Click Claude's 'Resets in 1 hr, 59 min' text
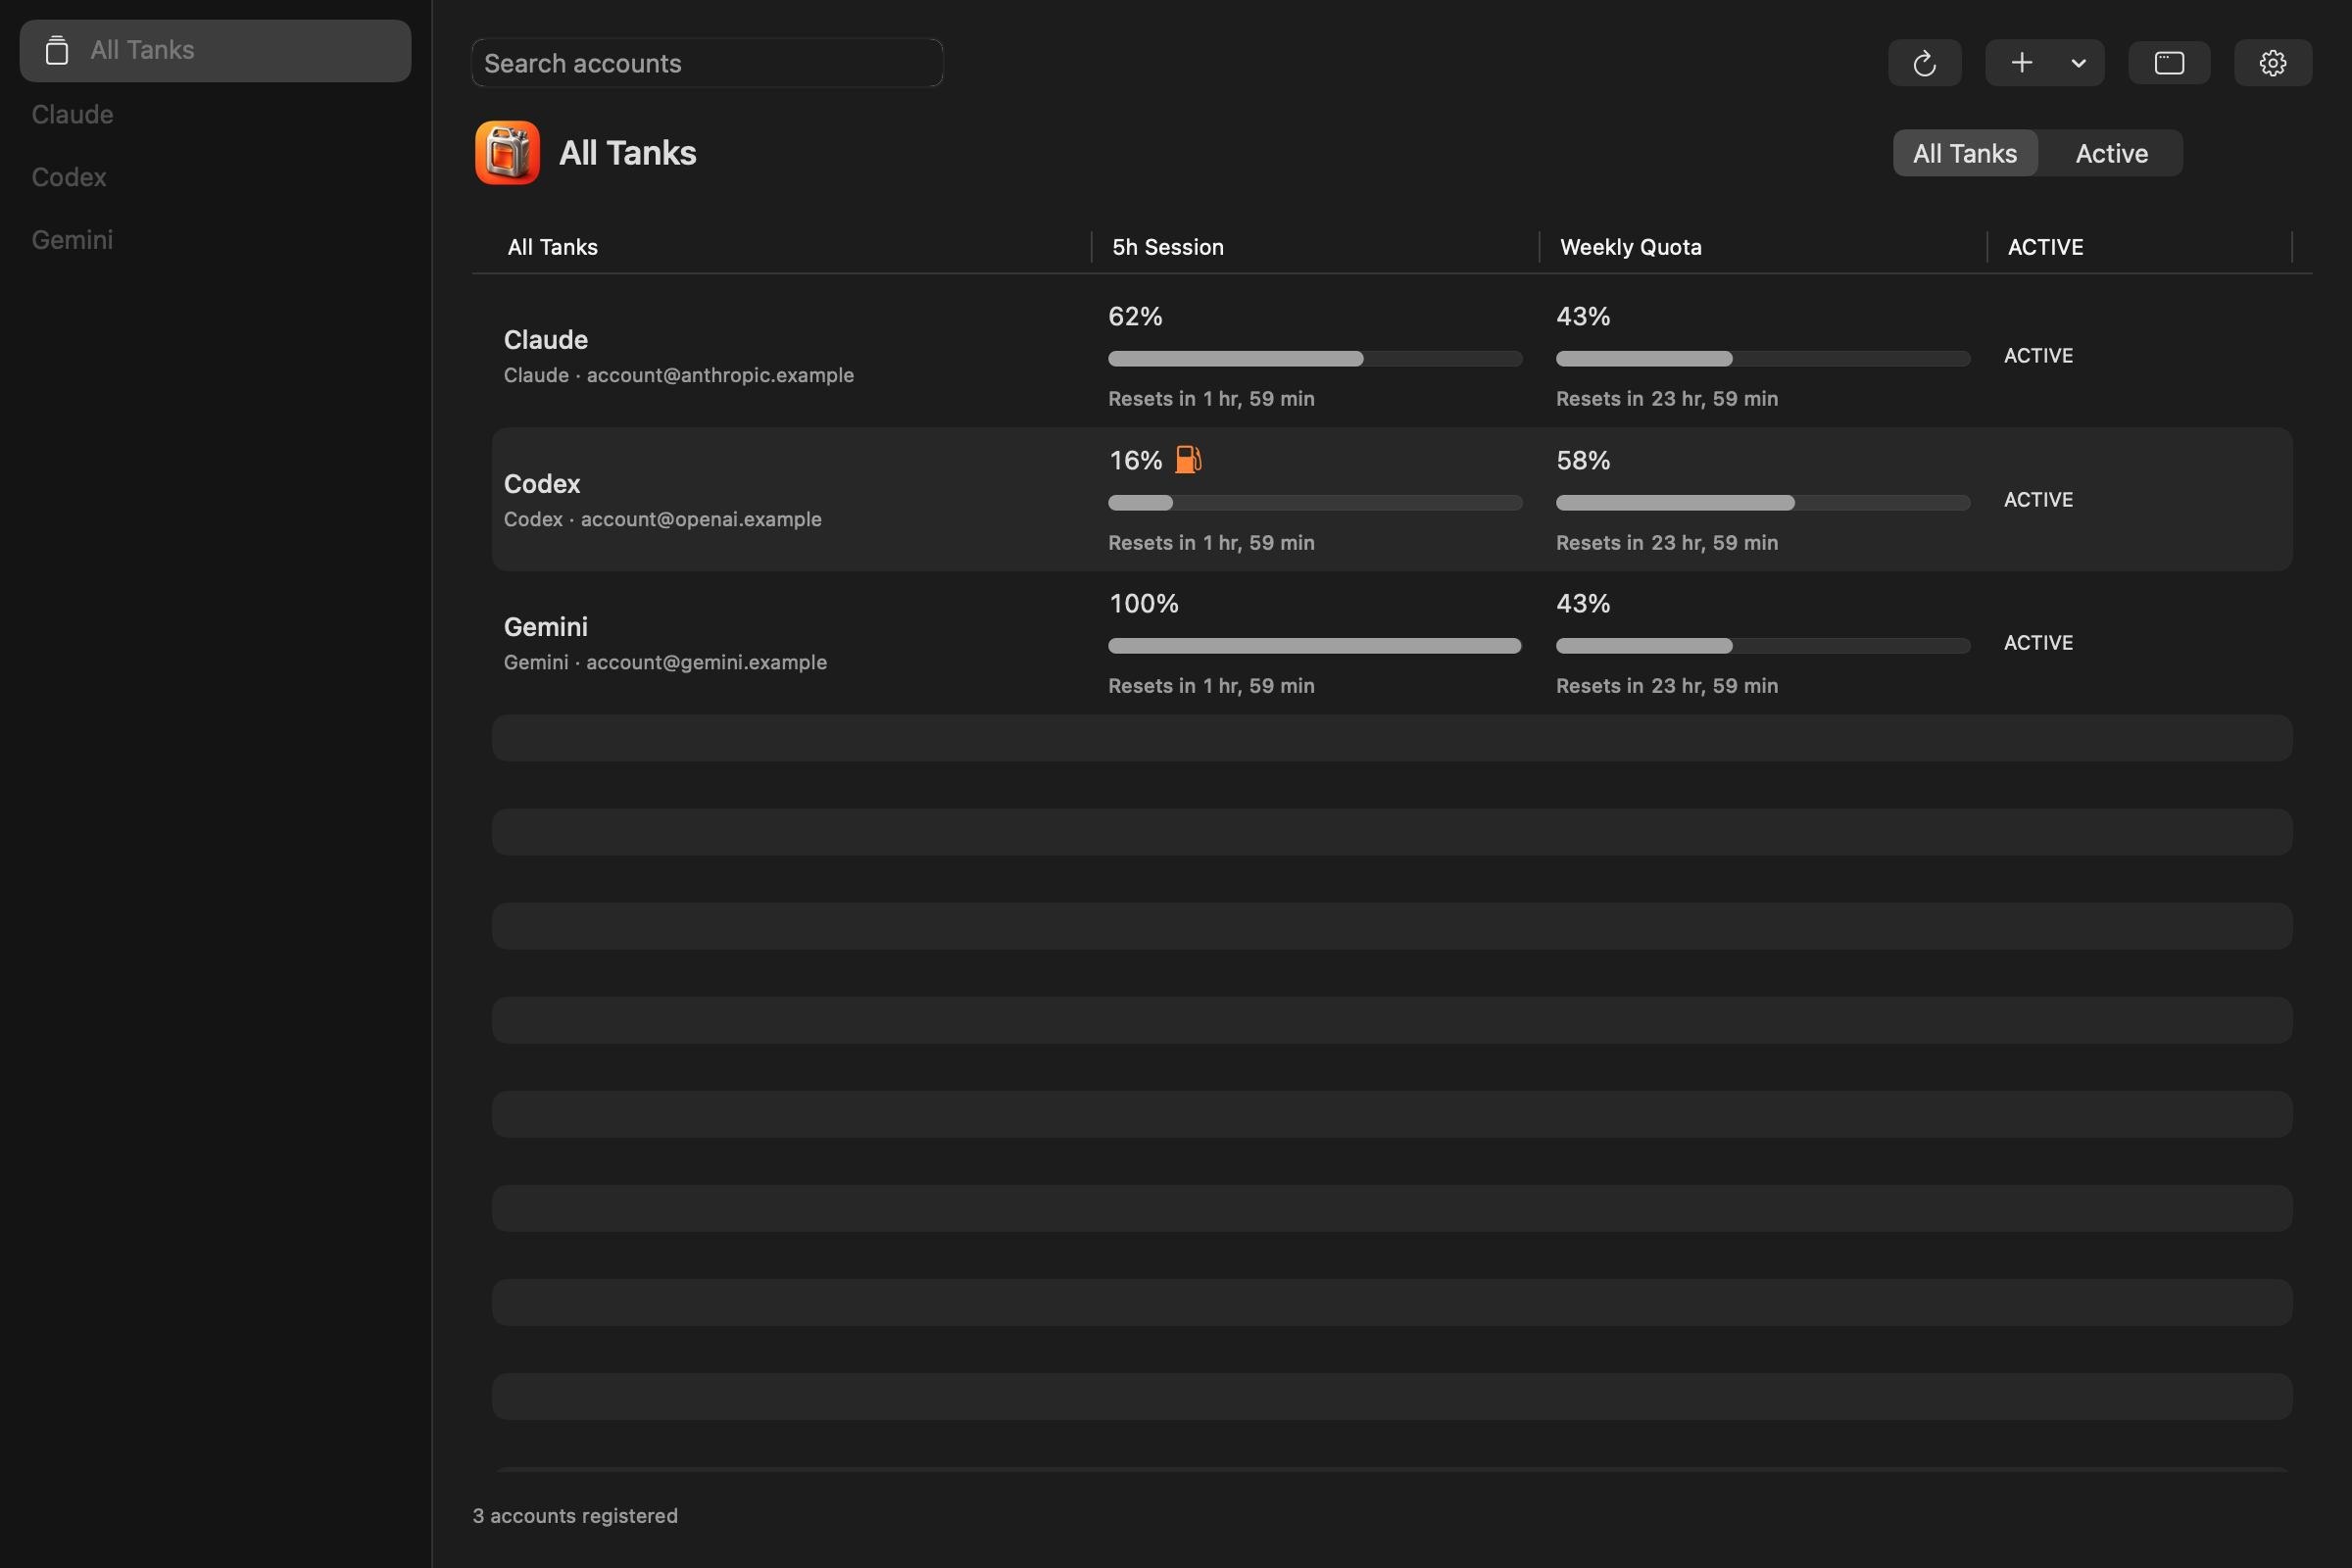The width and height of the screenshot is (2352, 1568). point(1211,398)
